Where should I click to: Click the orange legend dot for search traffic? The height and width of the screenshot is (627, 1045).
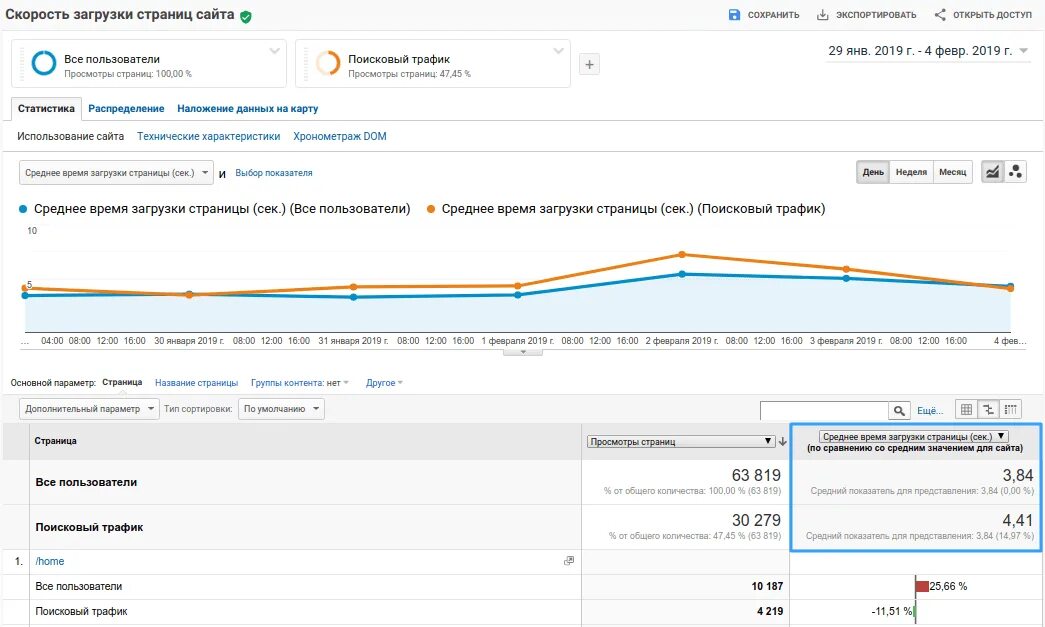[x=431, y=209]
